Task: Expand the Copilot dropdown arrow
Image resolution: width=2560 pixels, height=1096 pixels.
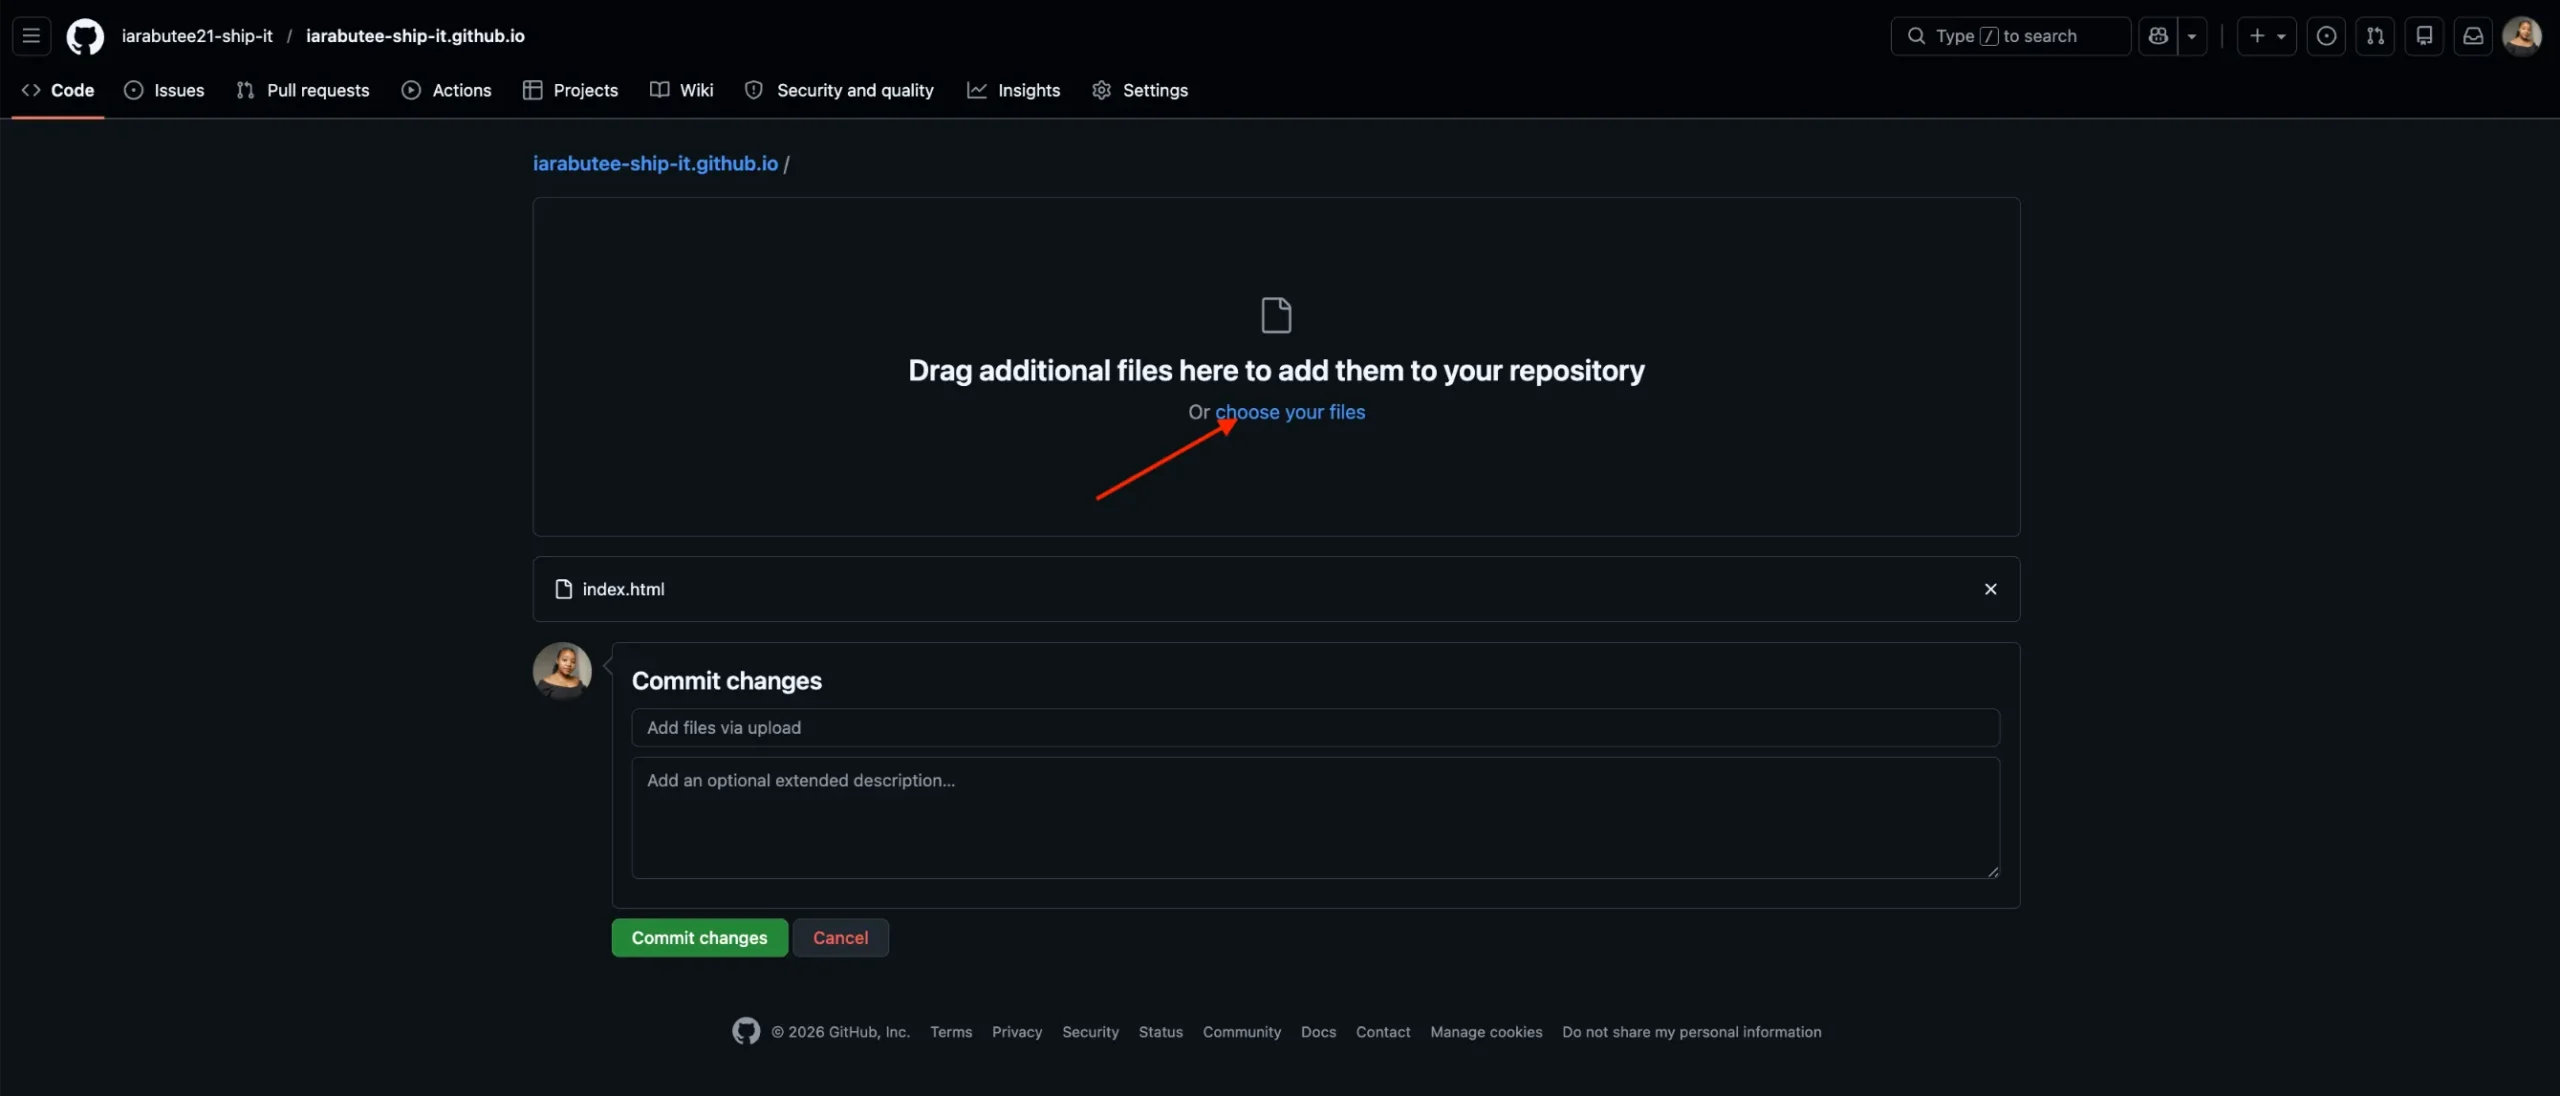Action: 2192,36
